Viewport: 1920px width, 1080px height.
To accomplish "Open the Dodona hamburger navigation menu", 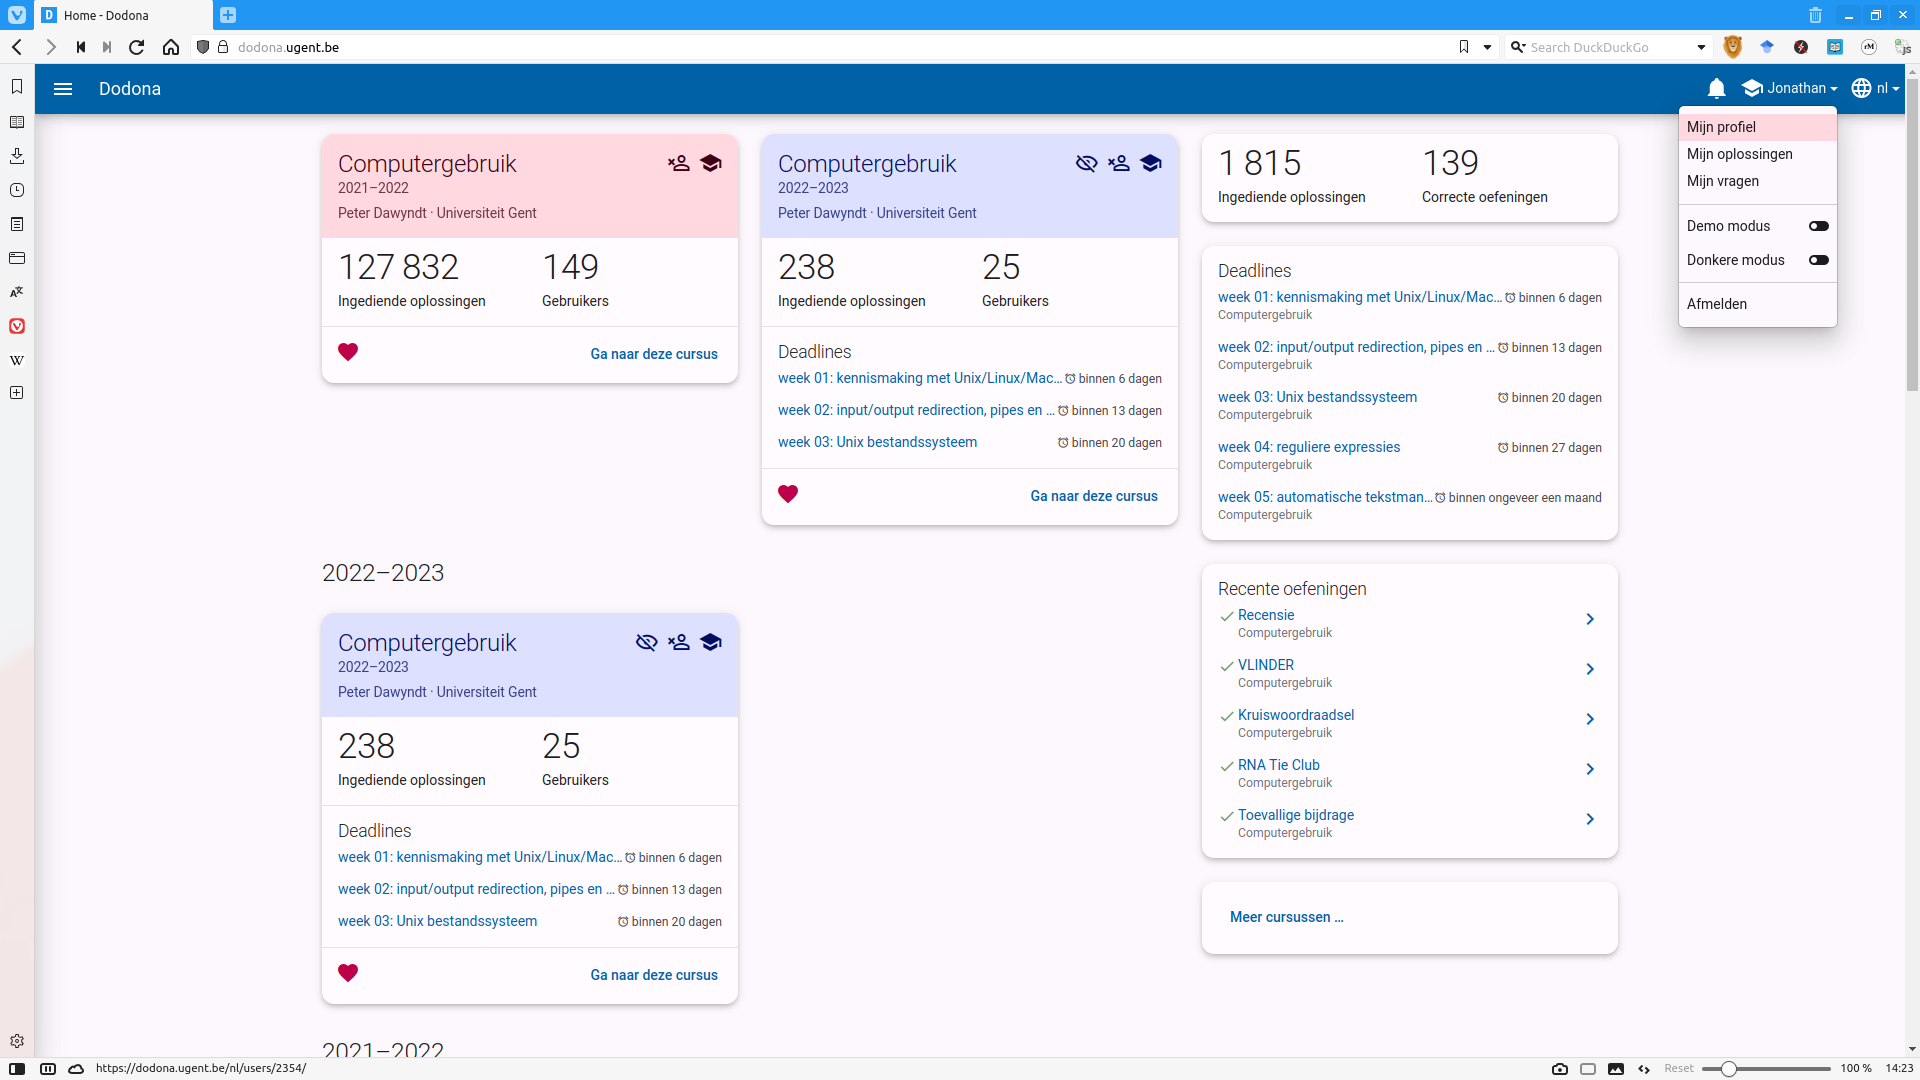I will coord(63,89).
